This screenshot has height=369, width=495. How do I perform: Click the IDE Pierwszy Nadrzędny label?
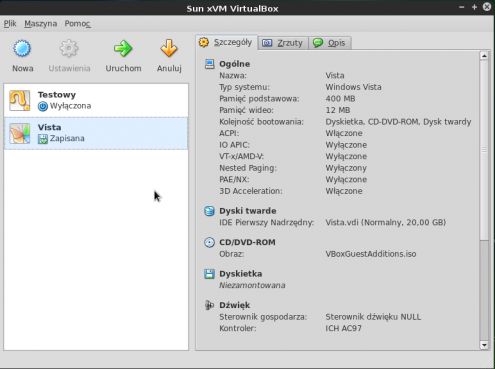tap(266, 222)
